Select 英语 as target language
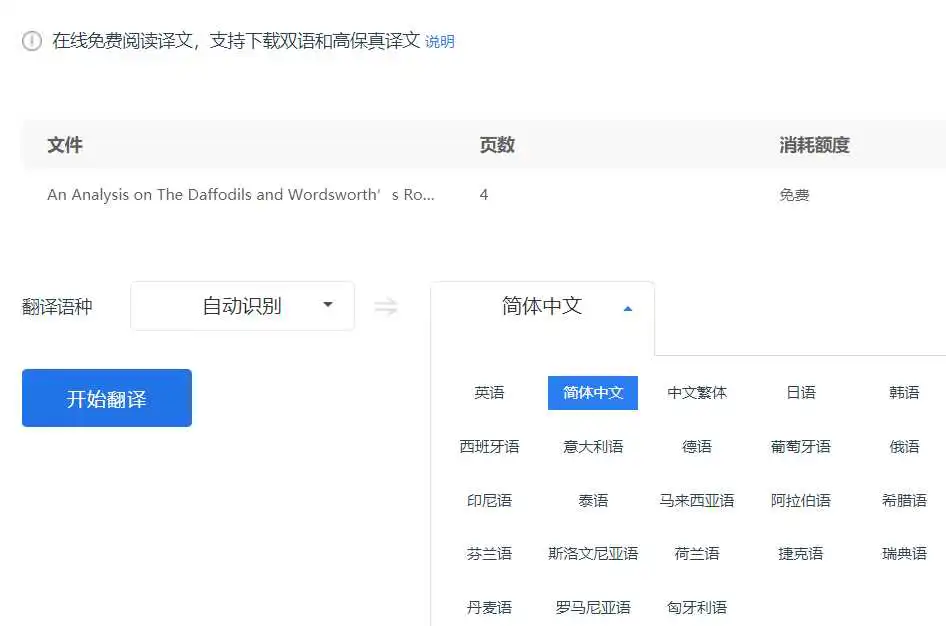This screenshot has height=626, width=946. point(489,393)
